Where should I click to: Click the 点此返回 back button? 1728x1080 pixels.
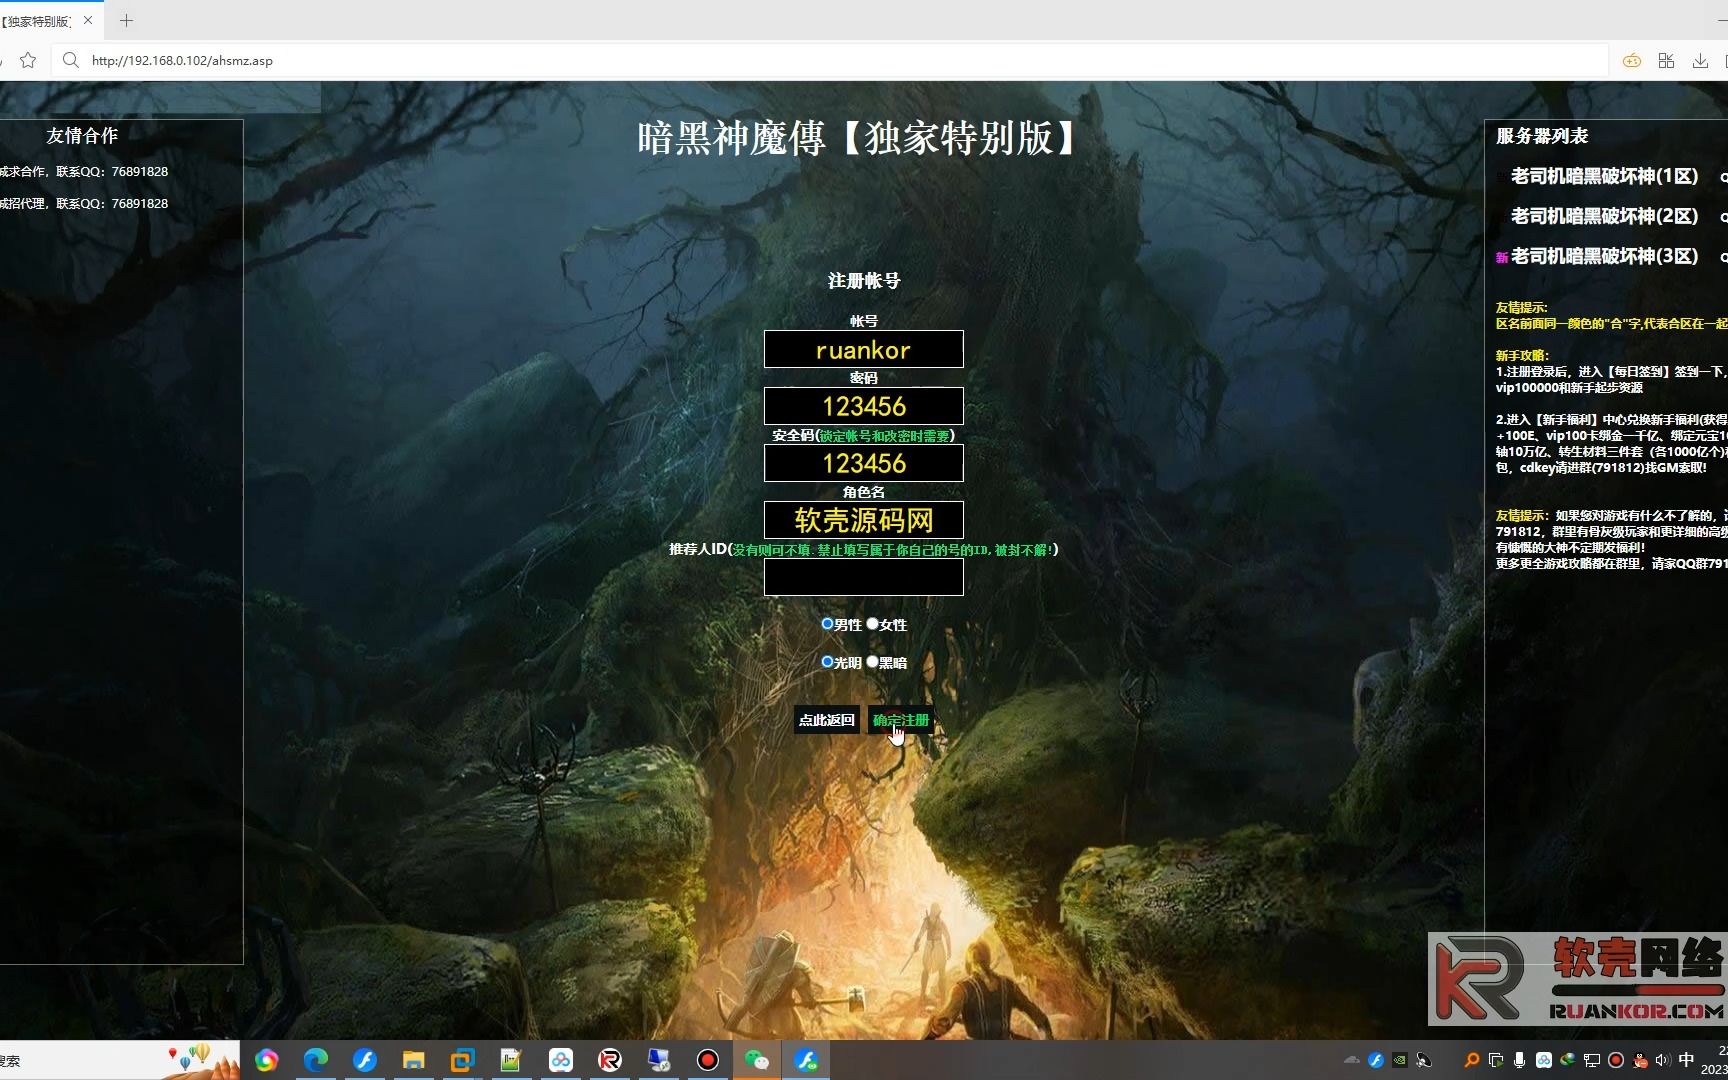[827, 720]
